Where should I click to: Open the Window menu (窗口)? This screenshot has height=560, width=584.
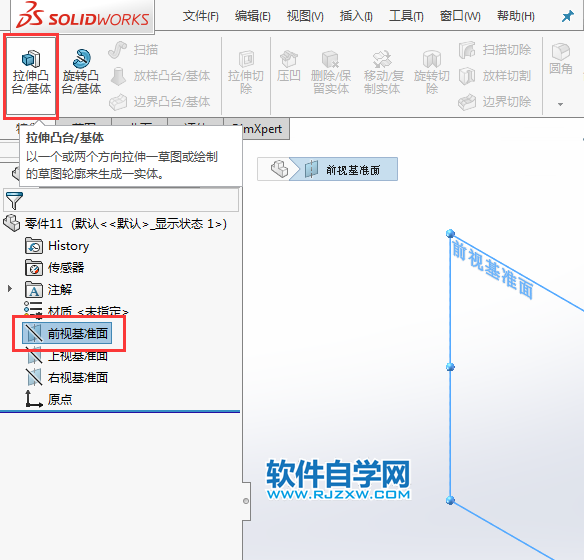[x=460, y=16]
